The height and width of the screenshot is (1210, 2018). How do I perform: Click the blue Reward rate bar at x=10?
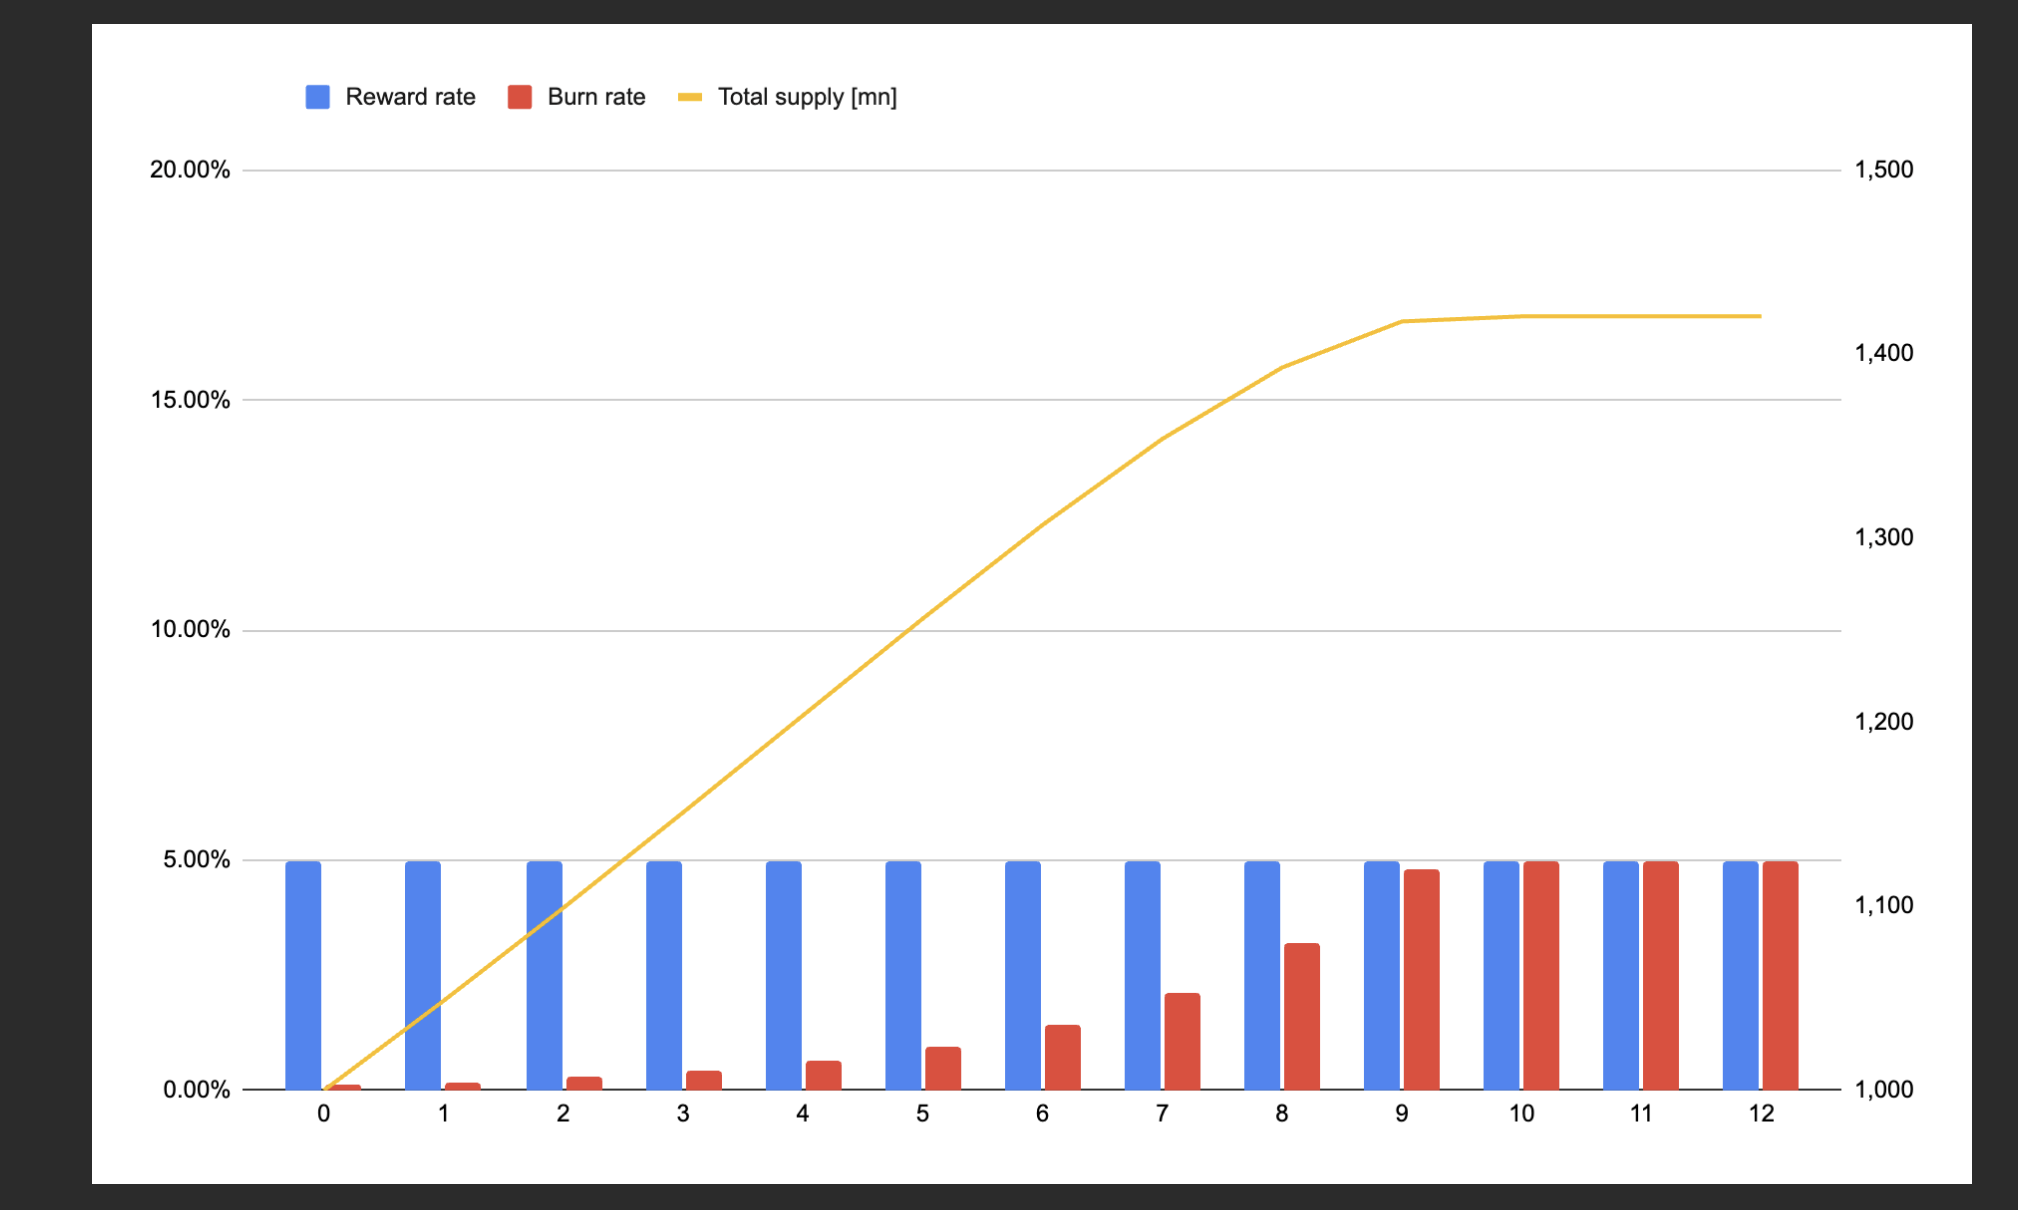coord(1502,975)
